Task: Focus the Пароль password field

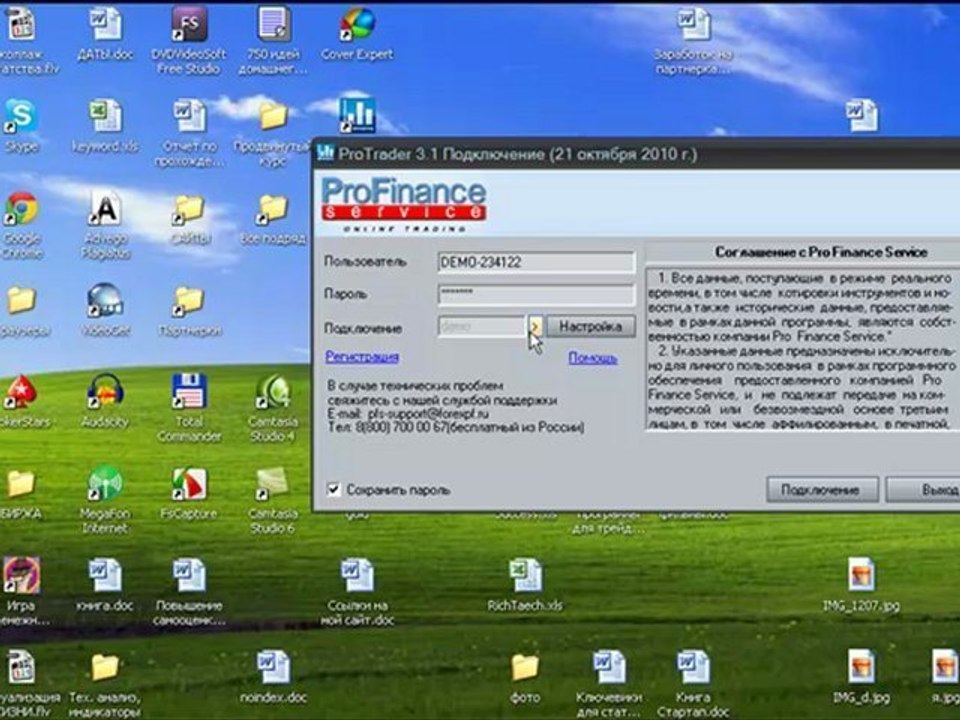Action: point(536,294)
